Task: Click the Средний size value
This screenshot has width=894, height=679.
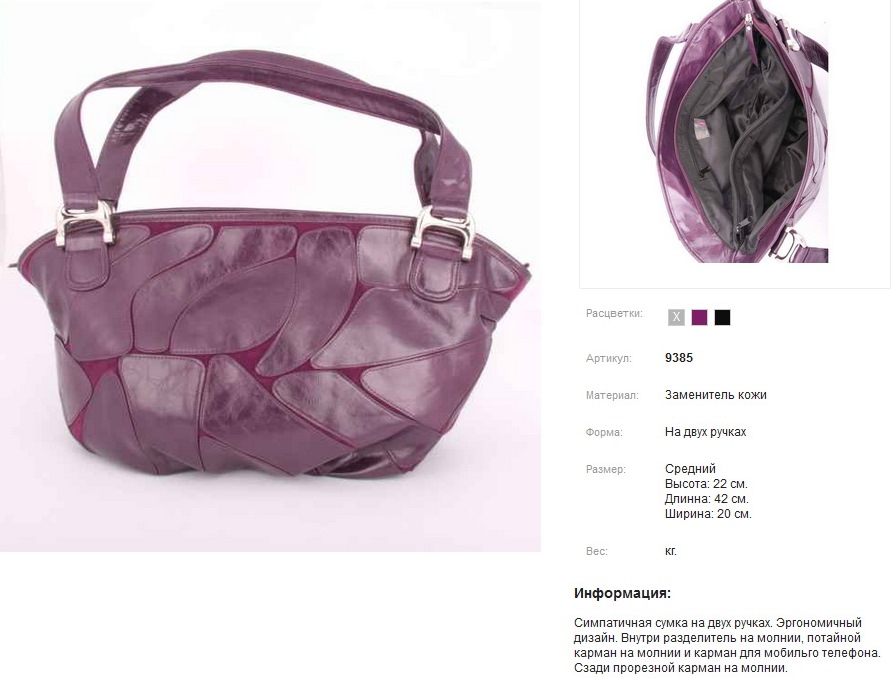Action: coord(690,469)
